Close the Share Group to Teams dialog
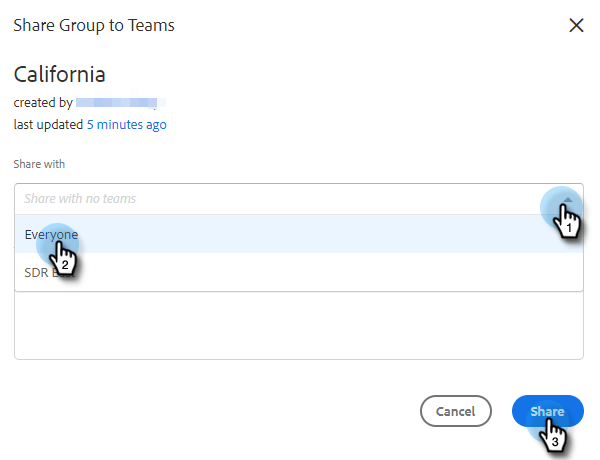This screenshot has height=460, width=600. [576, 26]
